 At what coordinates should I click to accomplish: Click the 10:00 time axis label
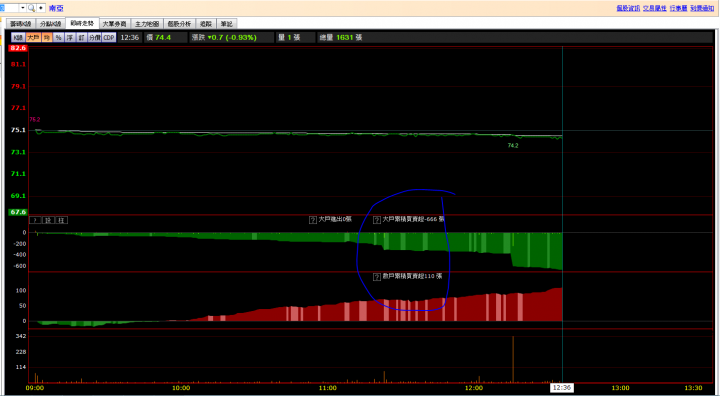tap(181, 389)
